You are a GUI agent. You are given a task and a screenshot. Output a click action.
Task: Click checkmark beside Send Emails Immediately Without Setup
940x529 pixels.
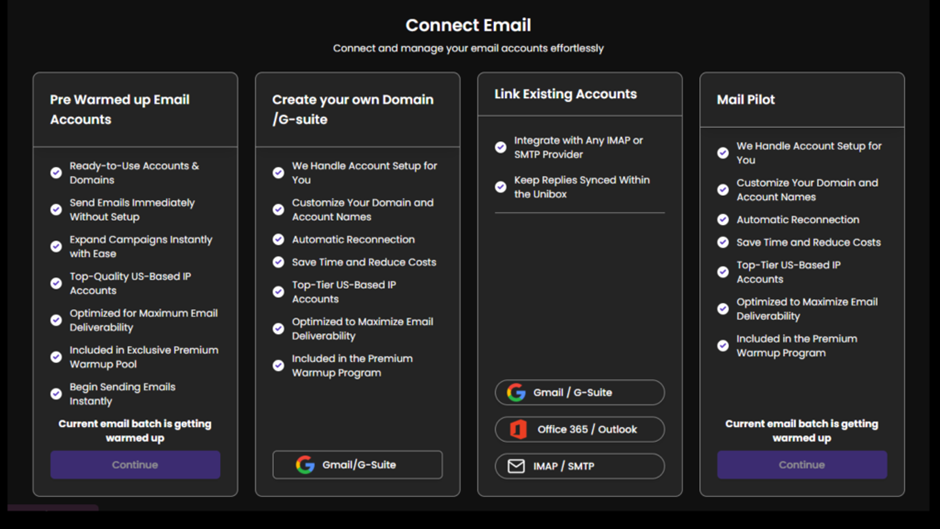56,209
